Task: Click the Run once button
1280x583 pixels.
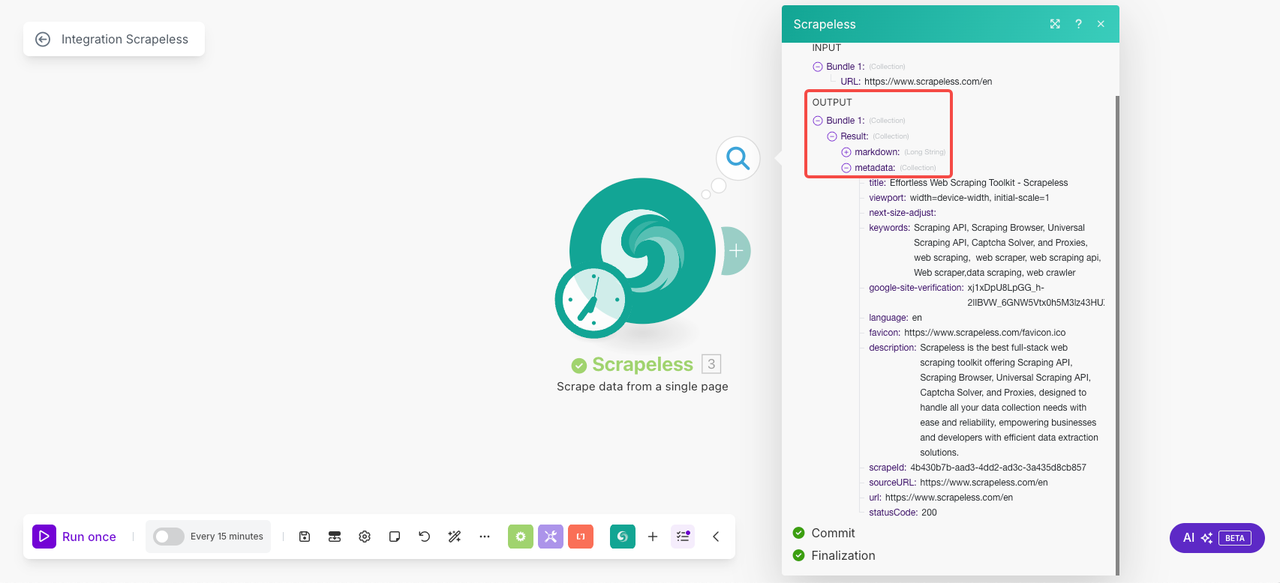Action: pyautogui.click(x=75, y=537)
